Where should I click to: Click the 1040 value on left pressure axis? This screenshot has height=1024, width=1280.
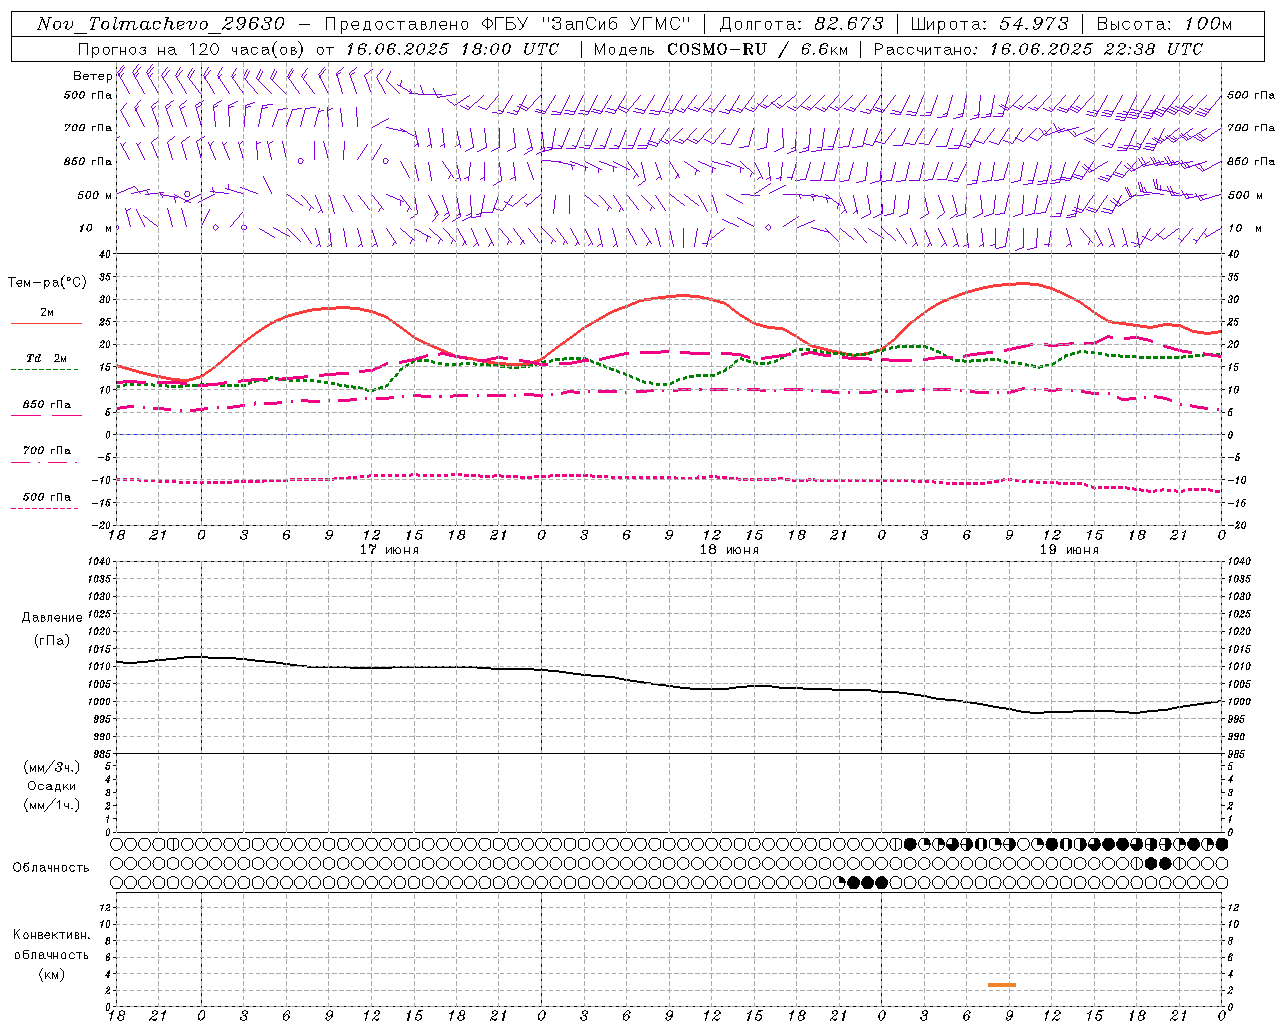(x=98, y=562)
